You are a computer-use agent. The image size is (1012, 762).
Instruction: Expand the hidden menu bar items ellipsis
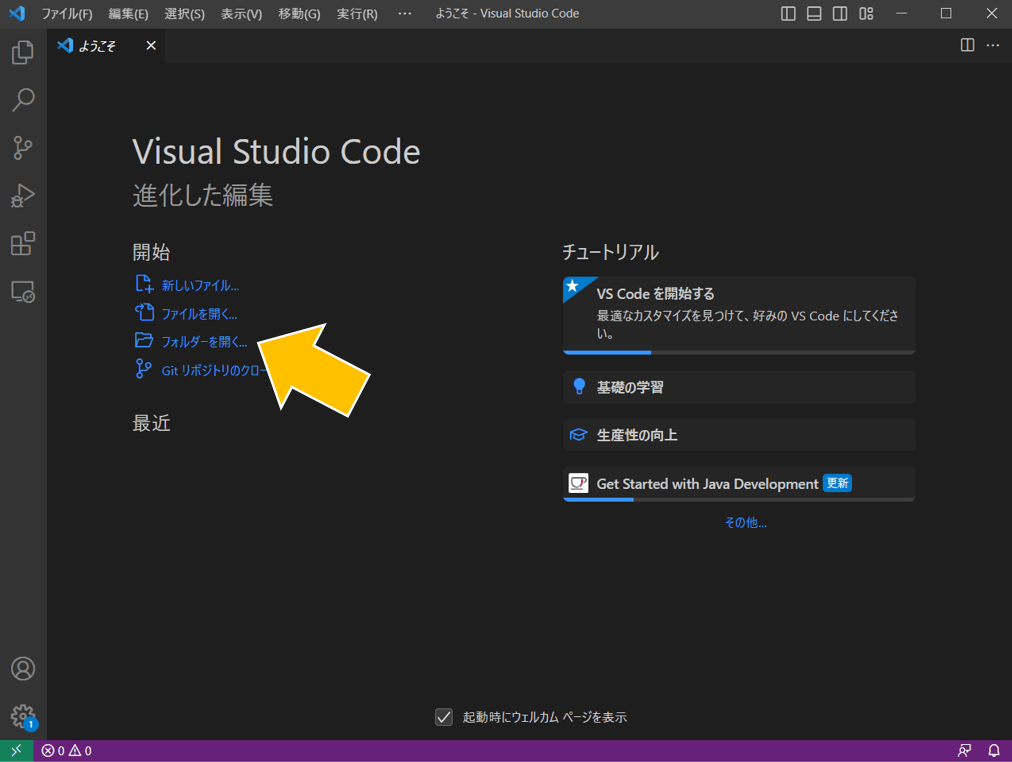pos(404,14)
